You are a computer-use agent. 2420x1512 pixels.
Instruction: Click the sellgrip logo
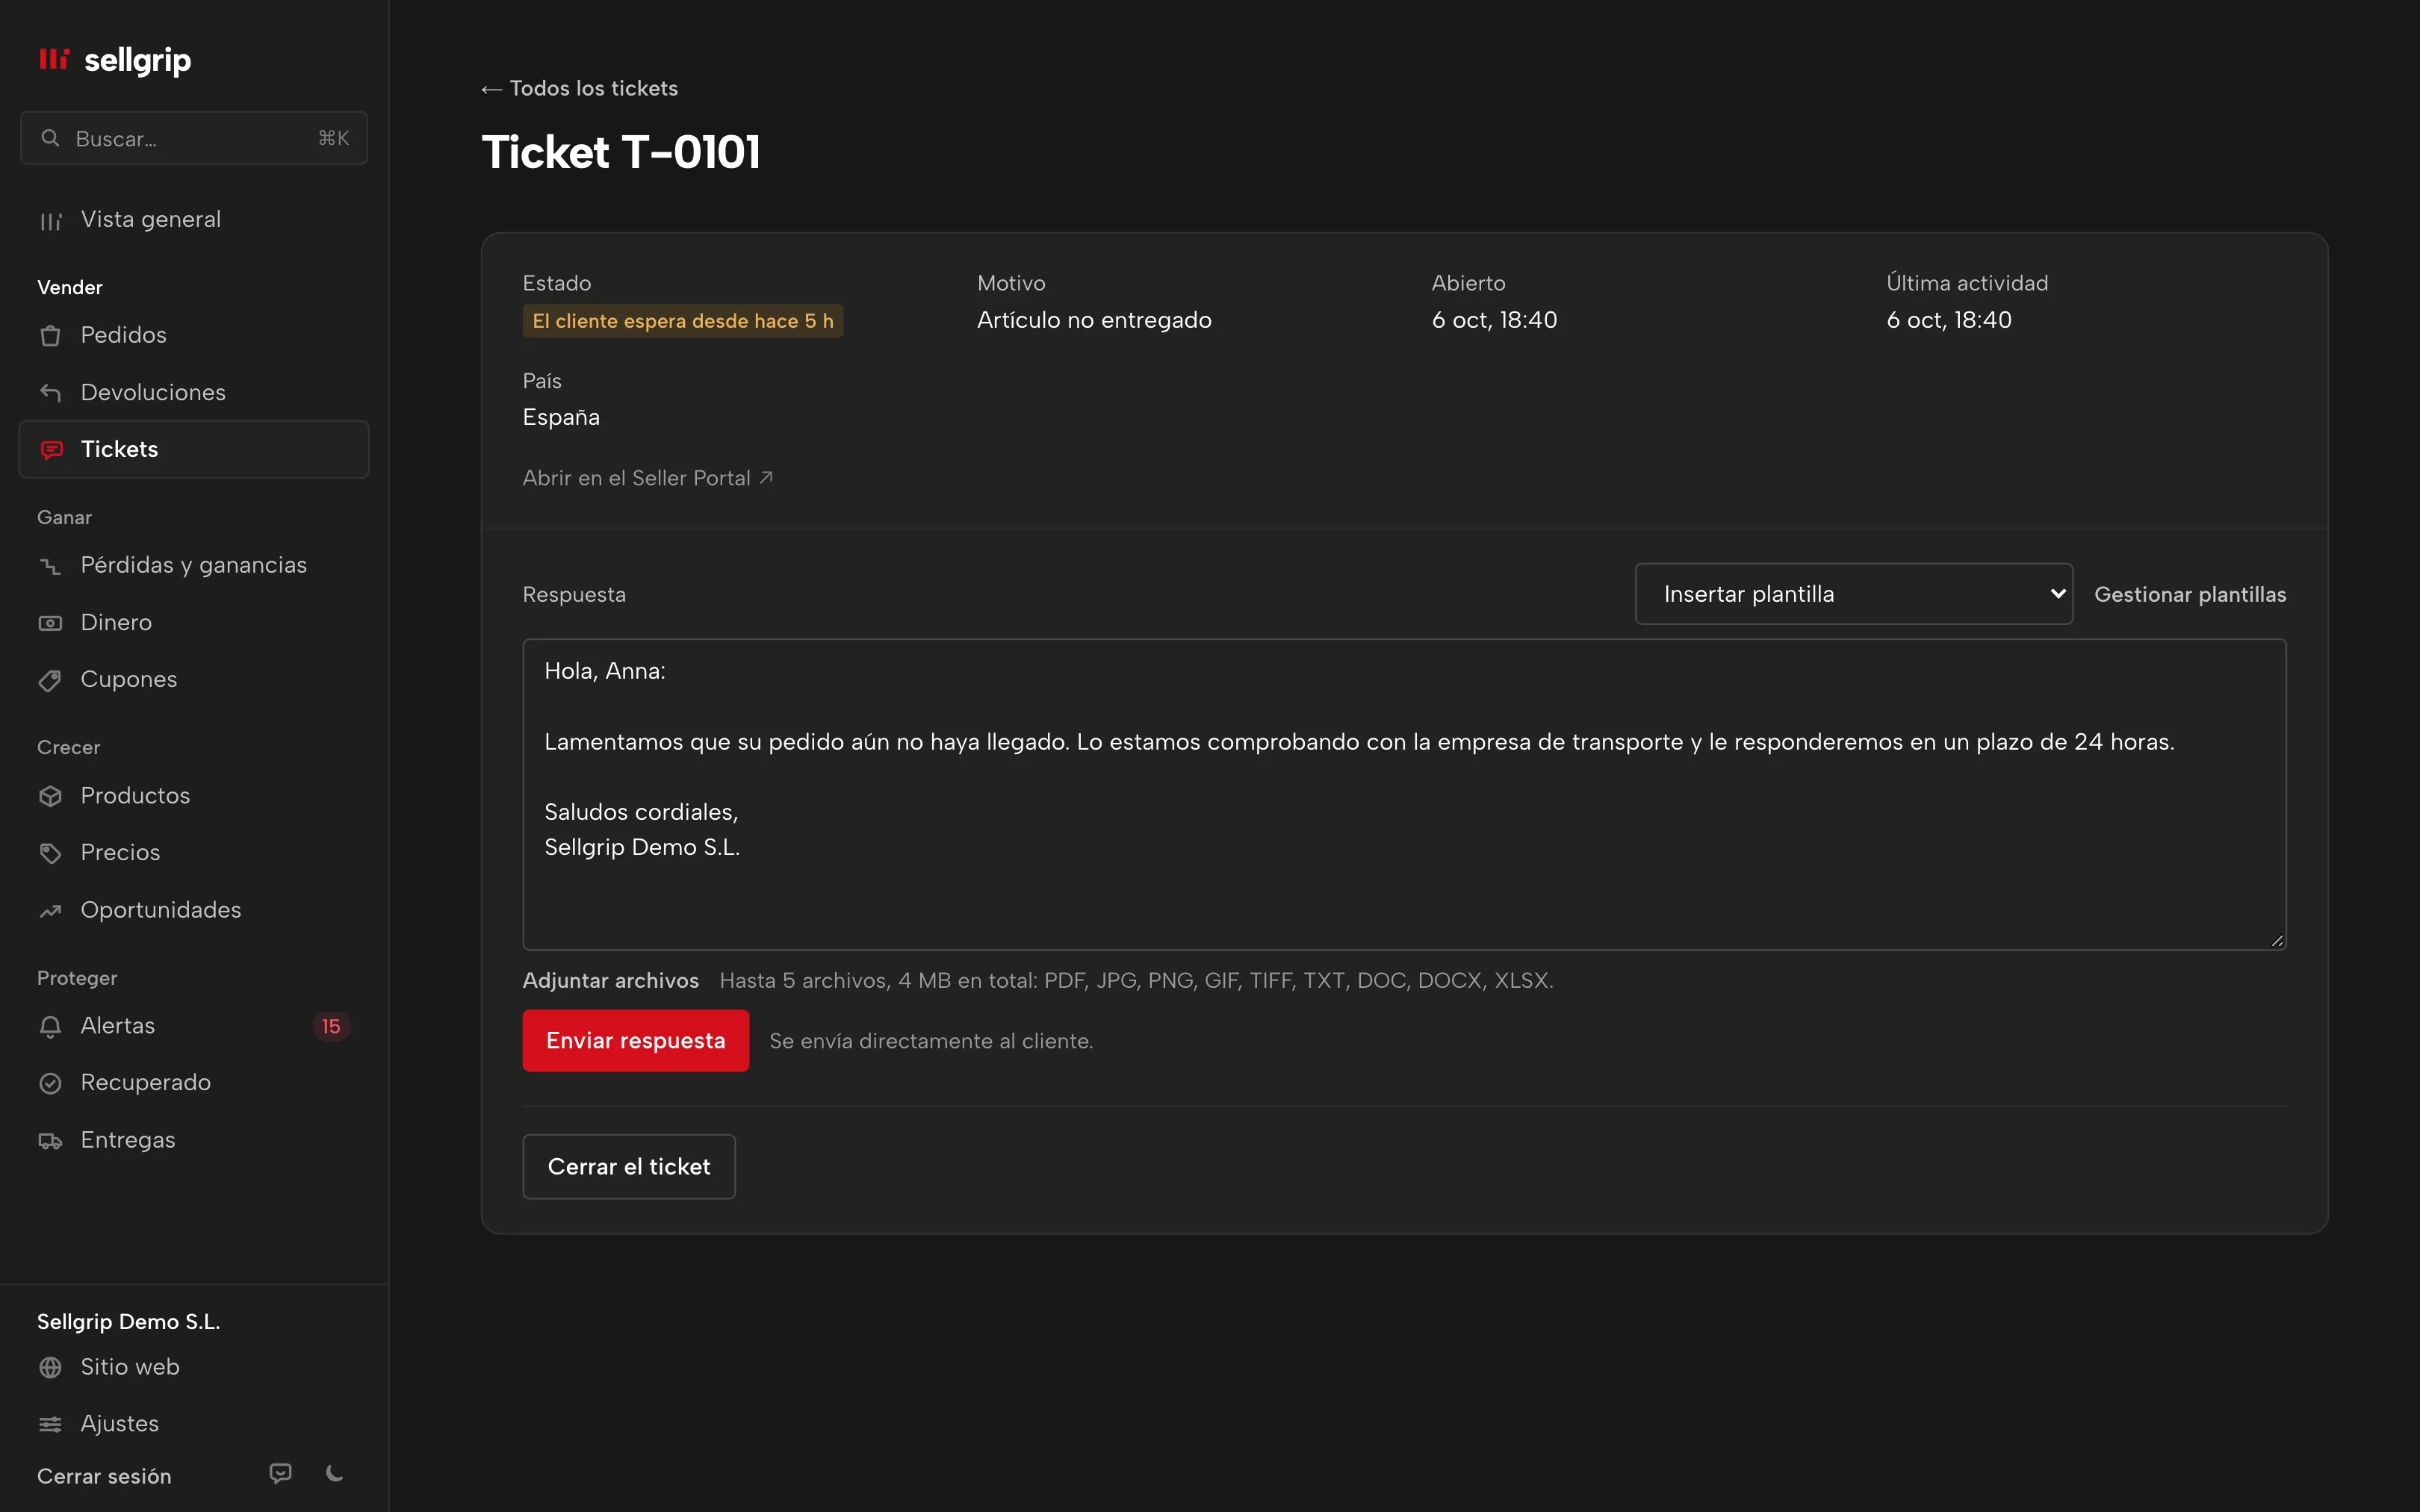pyautogui.click(x=114, y=60)
